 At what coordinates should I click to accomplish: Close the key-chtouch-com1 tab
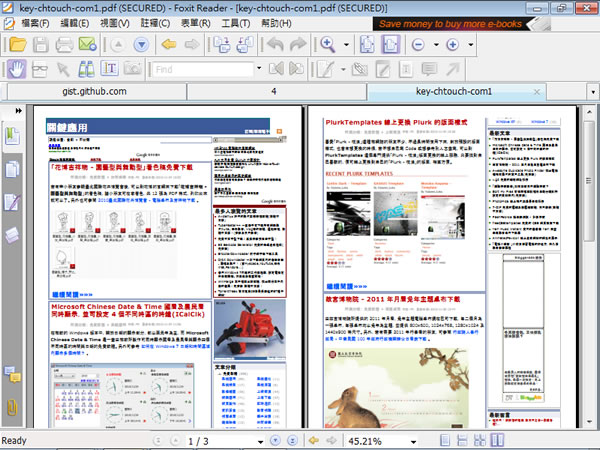(537, 92)
